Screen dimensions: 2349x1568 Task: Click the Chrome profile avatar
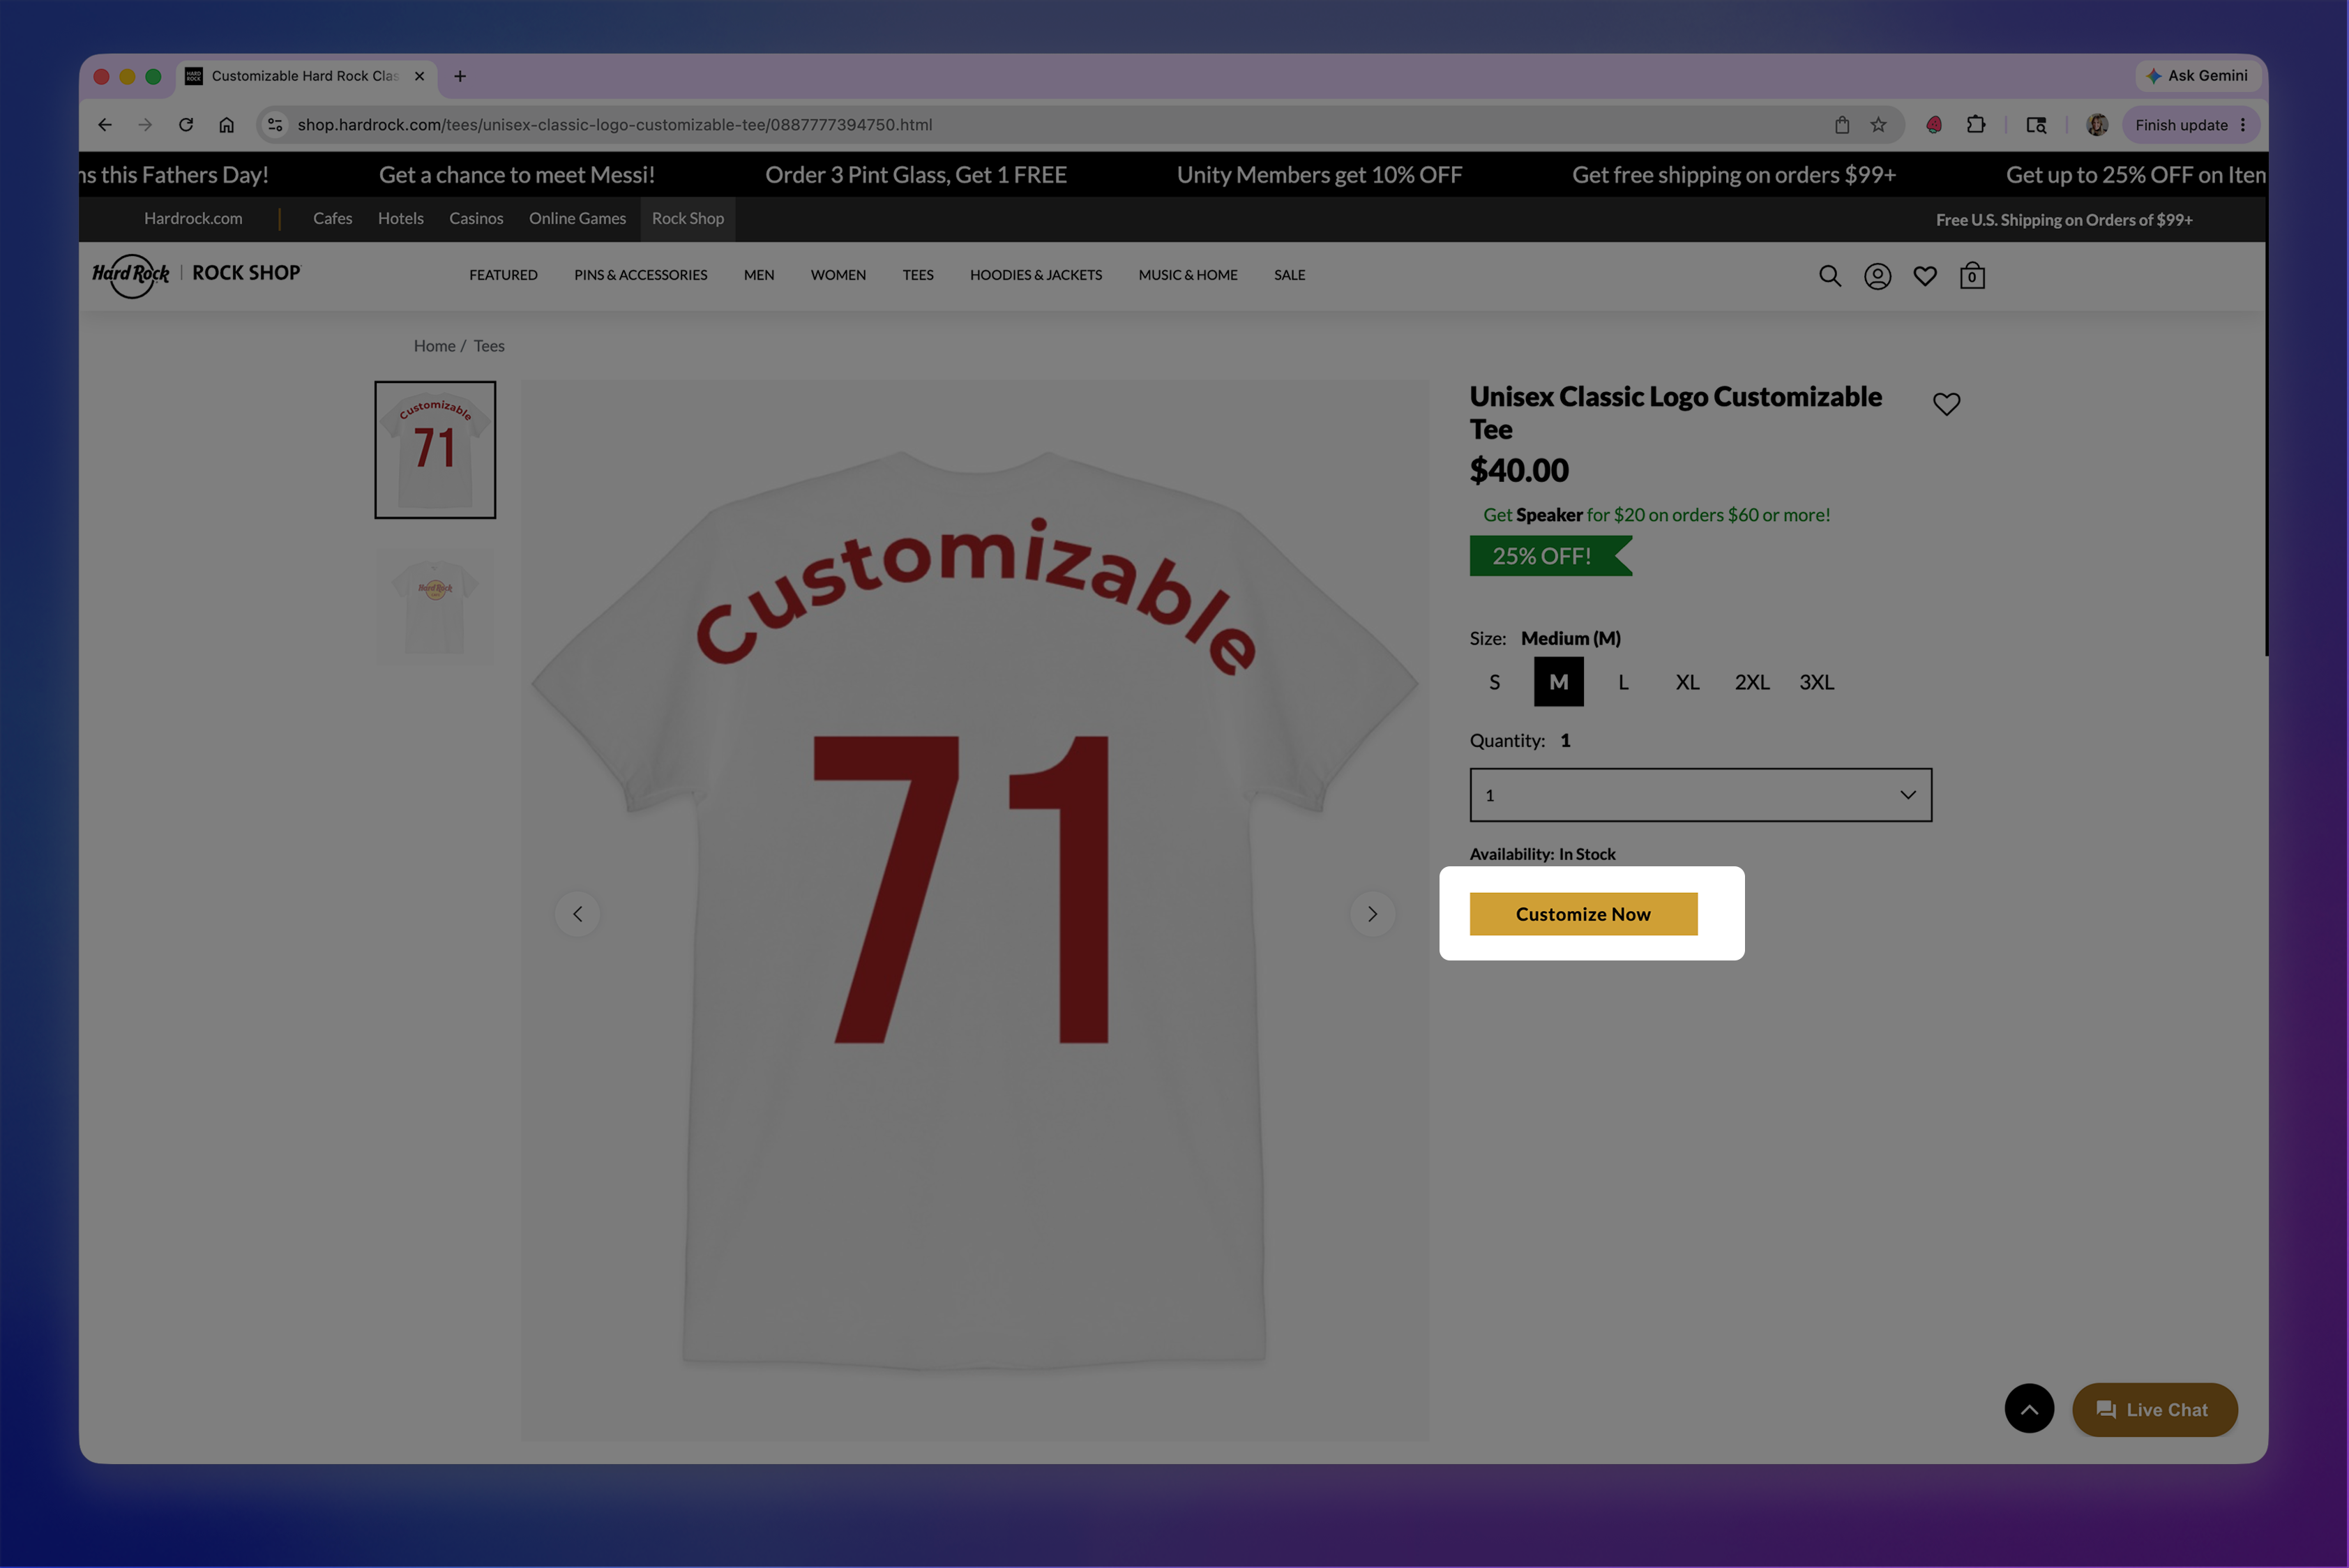2097,125
